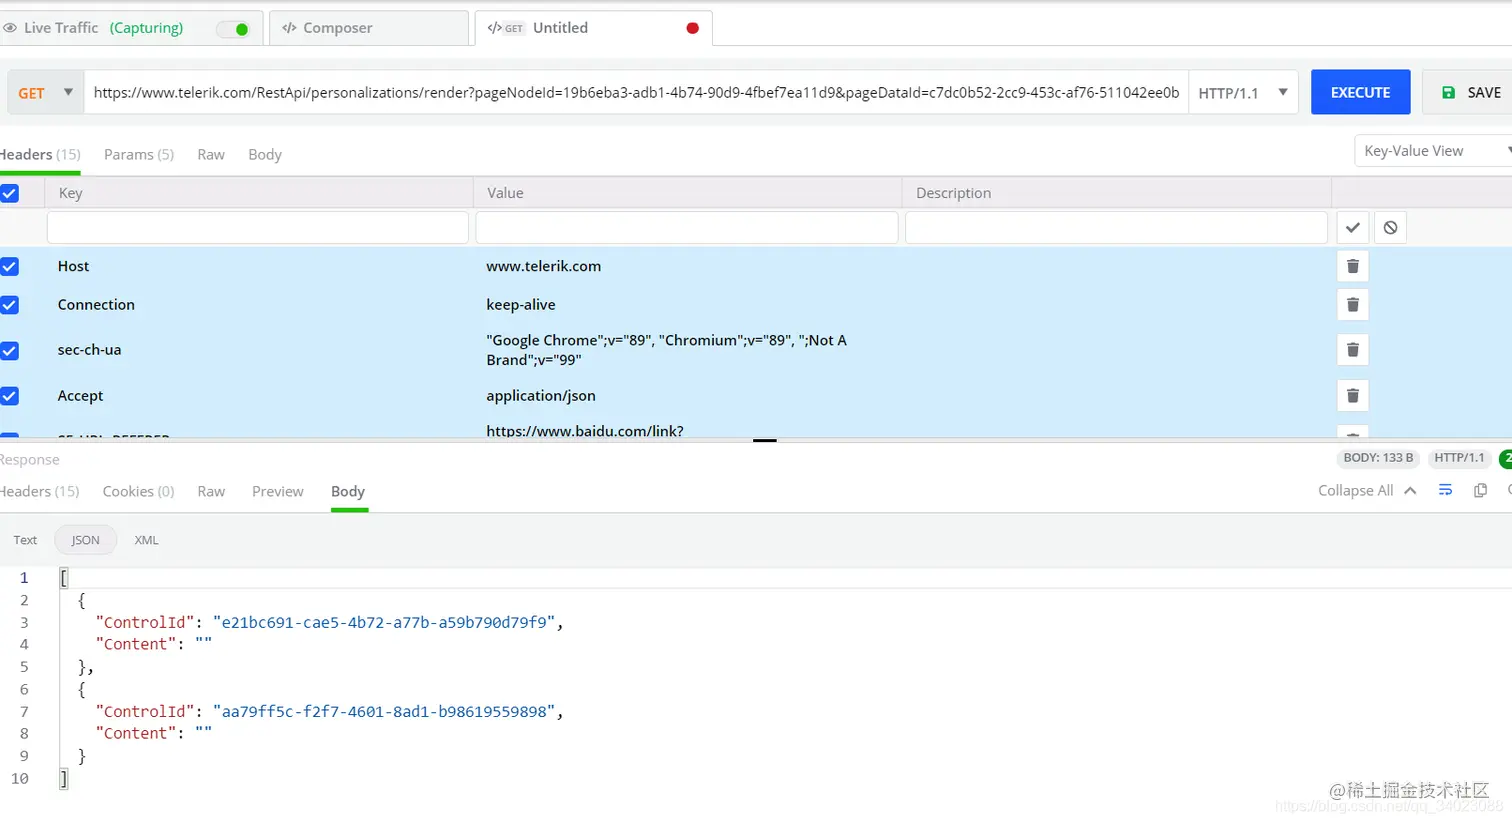The height and width of the screenshot is (823, 1512).
Task: Select the Untitled GET request tab
Action: click(593, 28)
